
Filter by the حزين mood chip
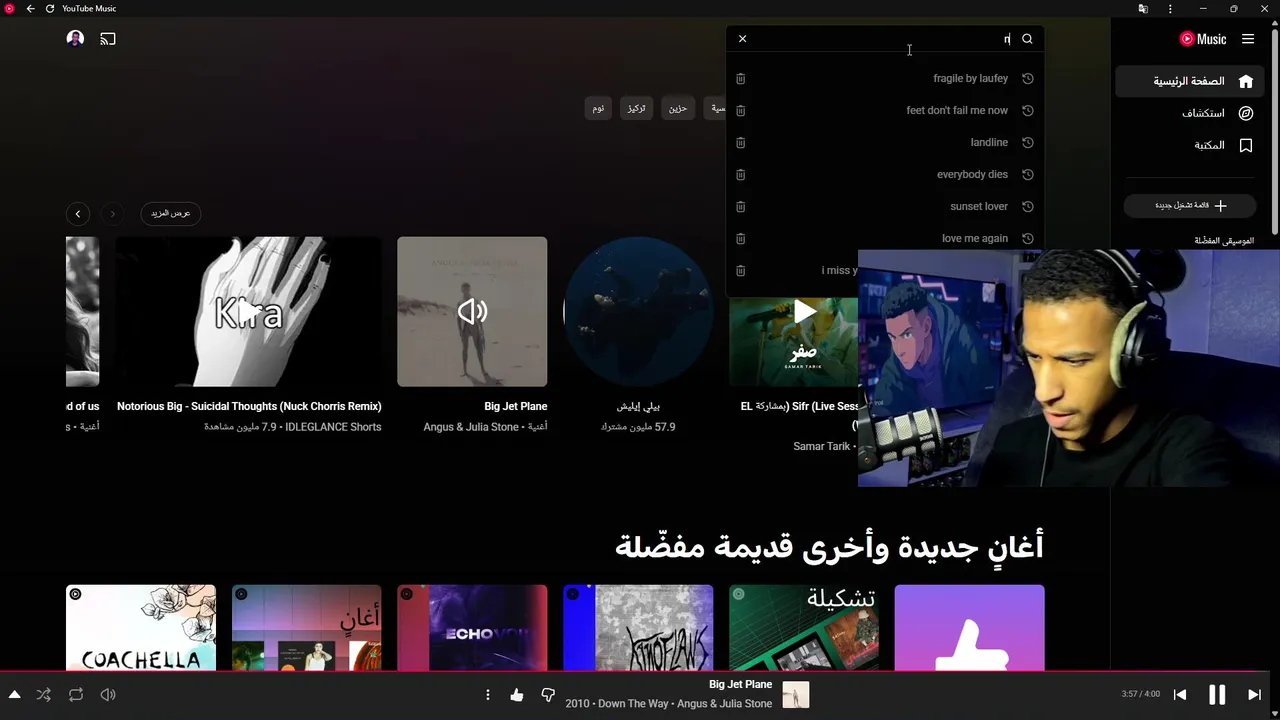tap(678, 108)
